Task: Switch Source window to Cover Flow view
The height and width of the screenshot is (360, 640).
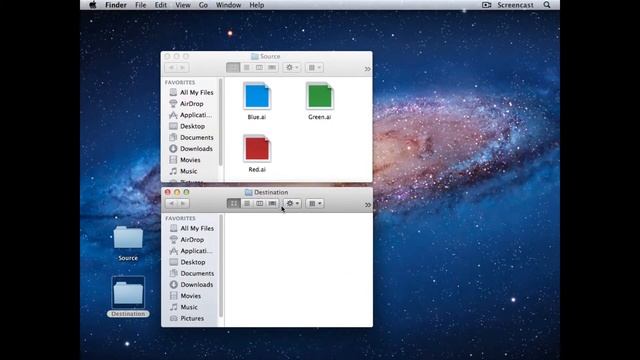Action: (272, 67)
